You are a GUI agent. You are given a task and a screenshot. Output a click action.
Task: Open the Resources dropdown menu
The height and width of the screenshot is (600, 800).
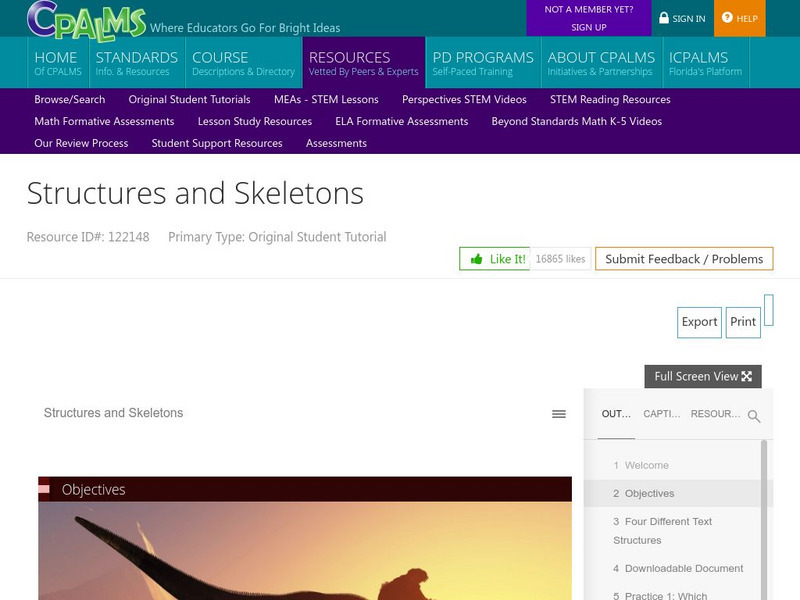point(363,63)
